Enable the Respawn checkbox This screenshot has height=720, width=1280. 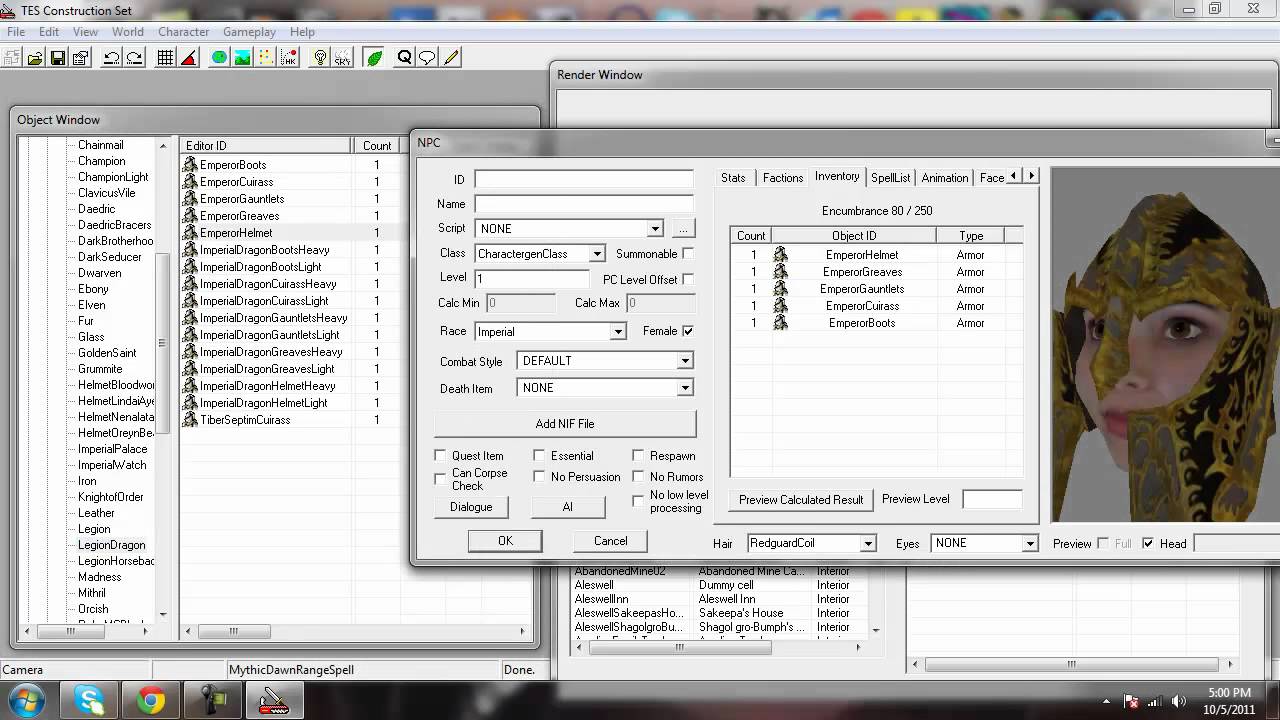(638, 456)
